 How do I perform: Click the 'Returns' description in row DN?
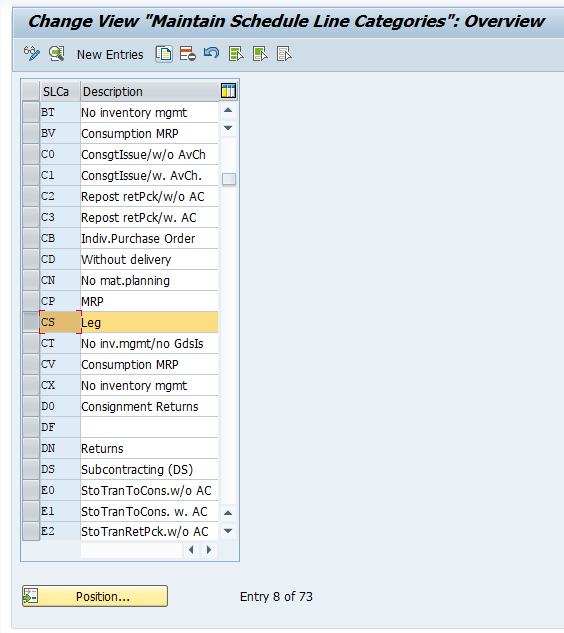pyautogui.click(x=149, y=448)
